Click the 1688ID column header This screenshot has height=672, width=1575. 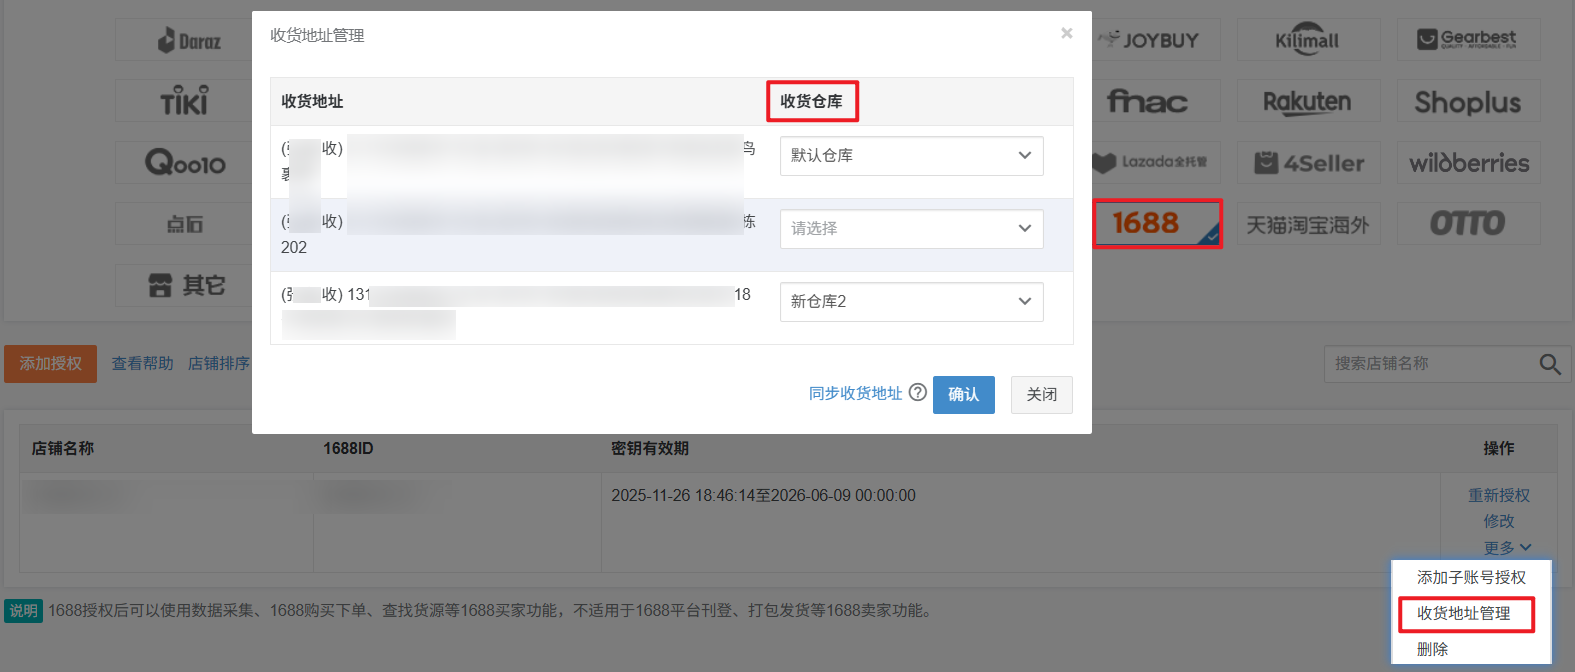pos(348,448)
